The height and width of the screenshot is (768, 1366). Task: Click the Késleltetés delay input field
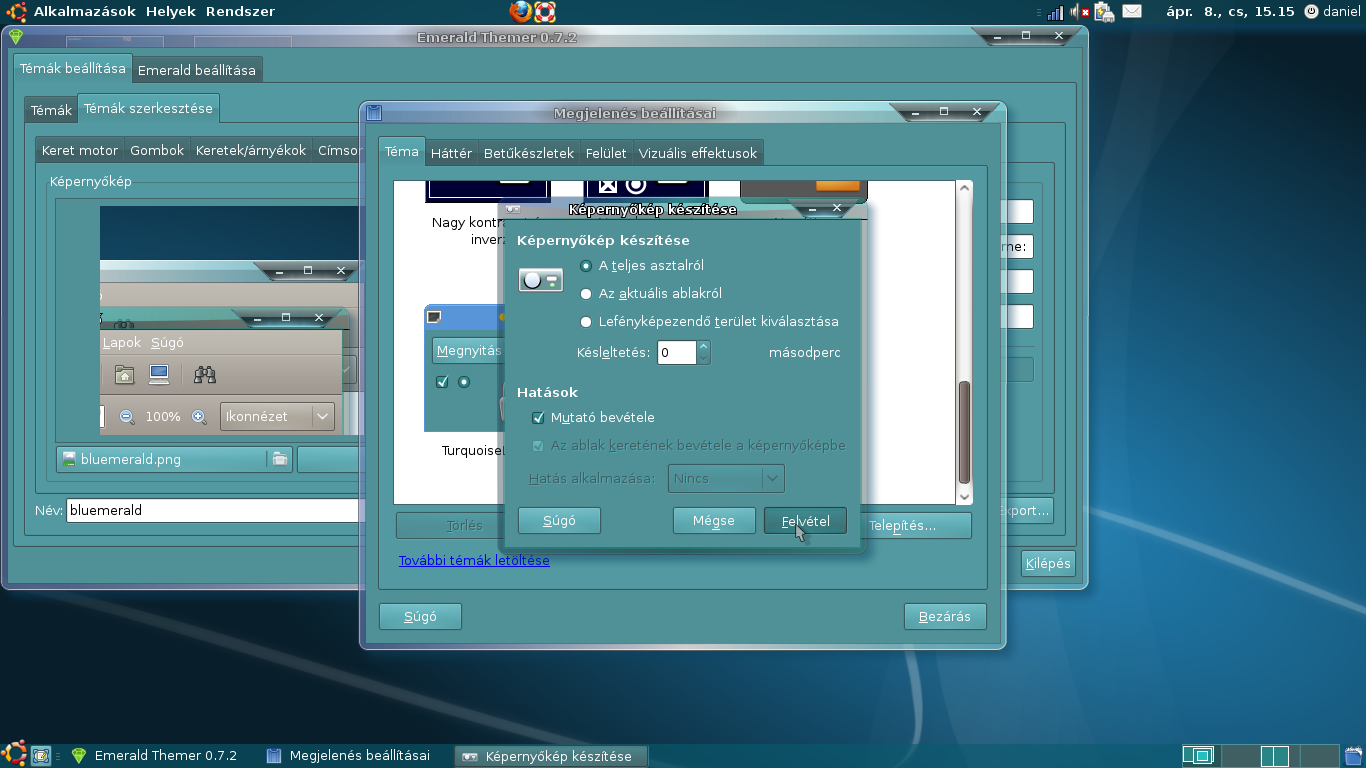coord(677,352)
